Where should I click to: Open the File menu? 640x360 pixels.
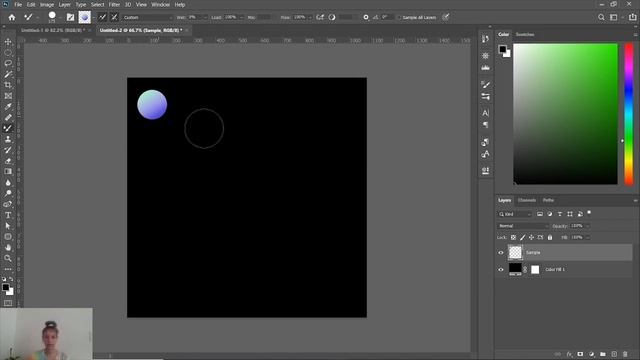tap(18, 4)
